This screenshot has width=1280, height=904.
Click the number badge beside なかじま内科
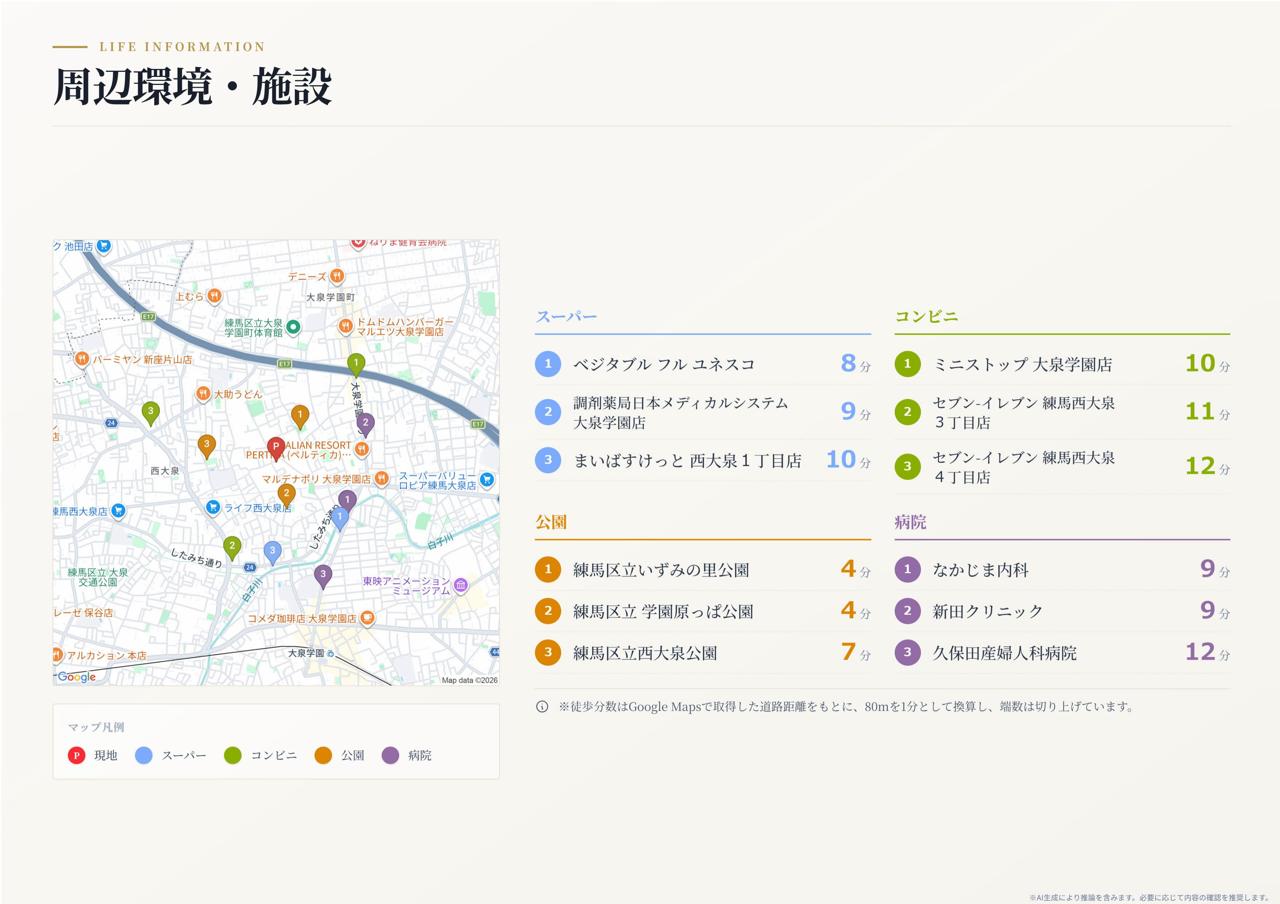(x=907, y=570)
